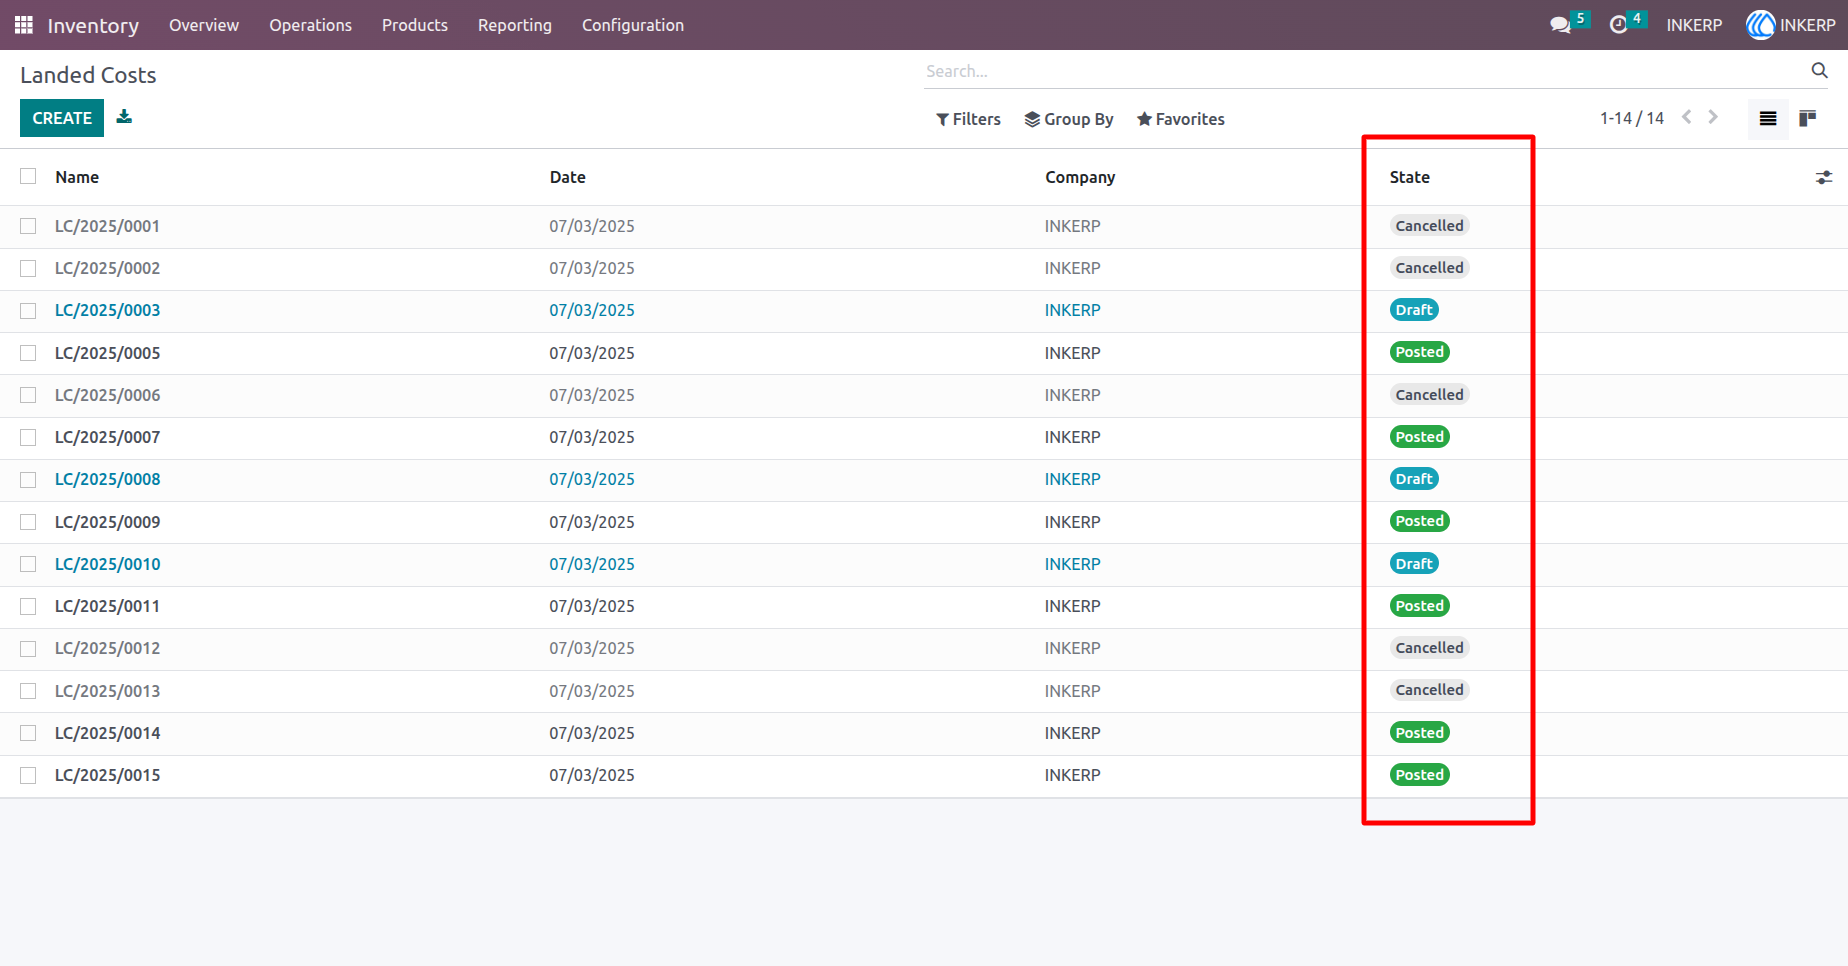
Task: Go to next page arrow
Action: tap(1713, 117)
